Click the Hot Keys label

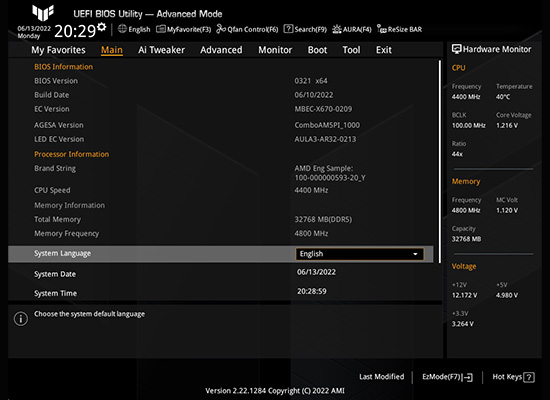coord(507,377)
